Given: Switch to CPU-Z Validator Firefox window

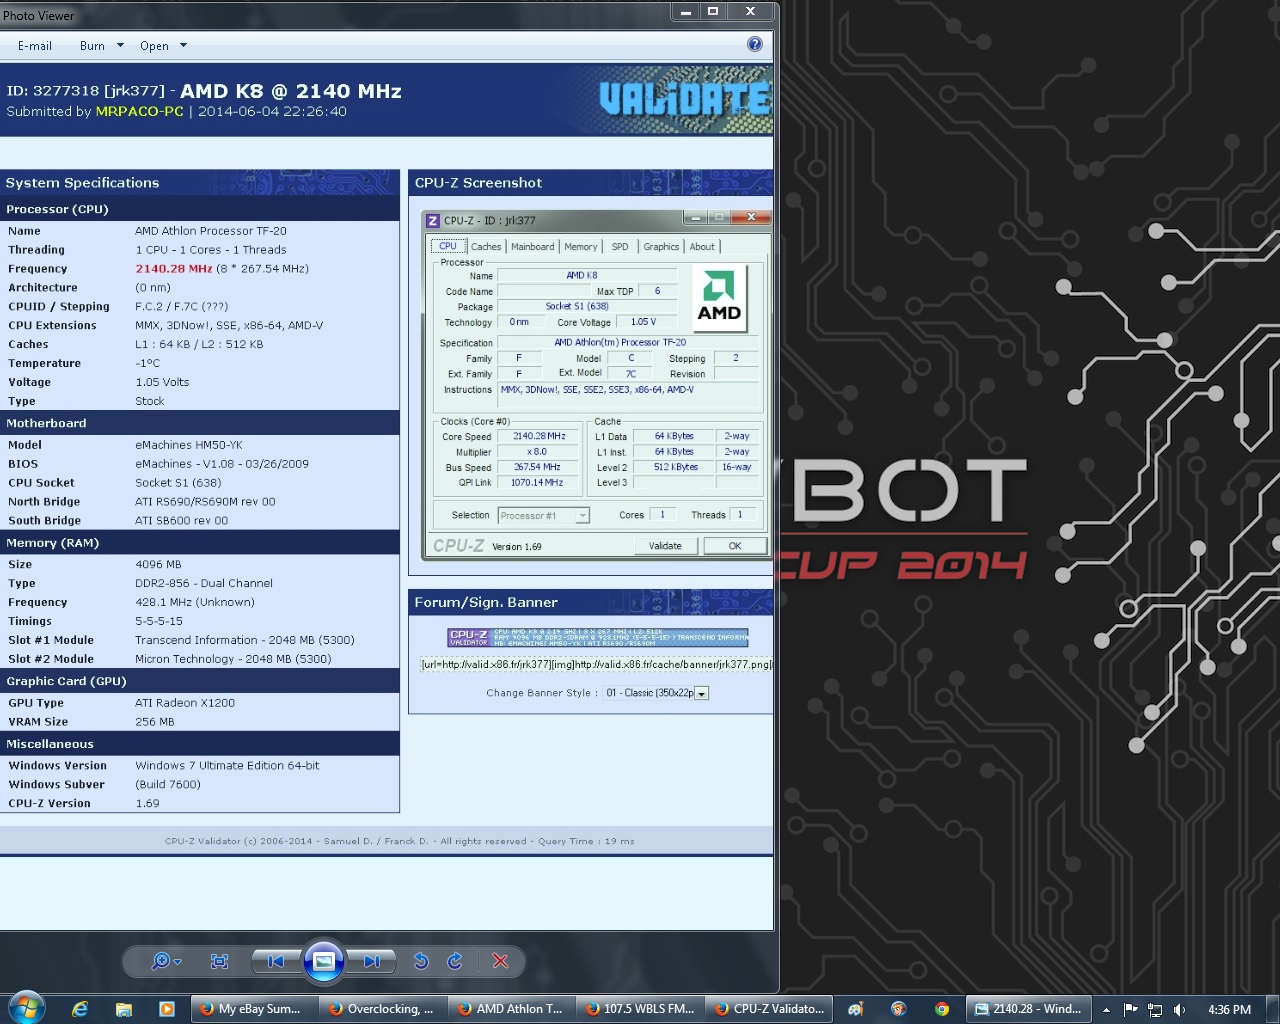Looking at the screenshot, I should 769,1009.
